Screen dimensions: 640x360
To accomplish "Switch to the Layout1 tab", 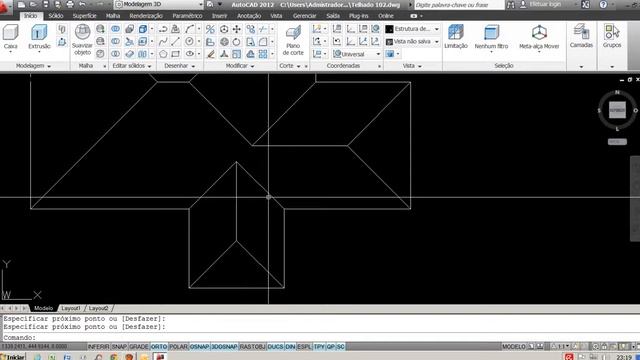I will point(71,308).
